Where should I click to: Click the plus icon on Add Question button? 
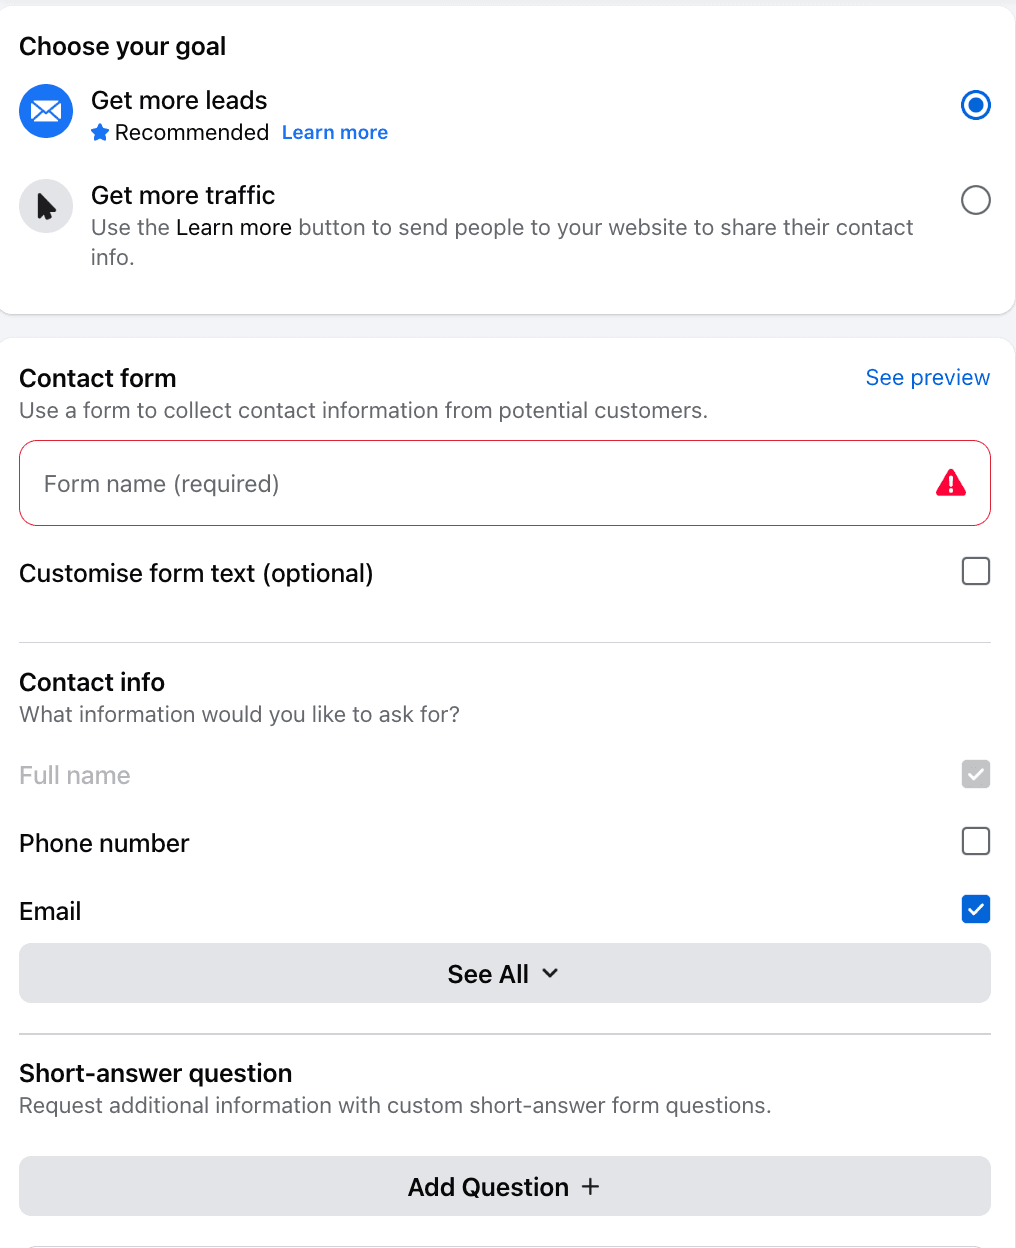click(x=591, y=1187)
